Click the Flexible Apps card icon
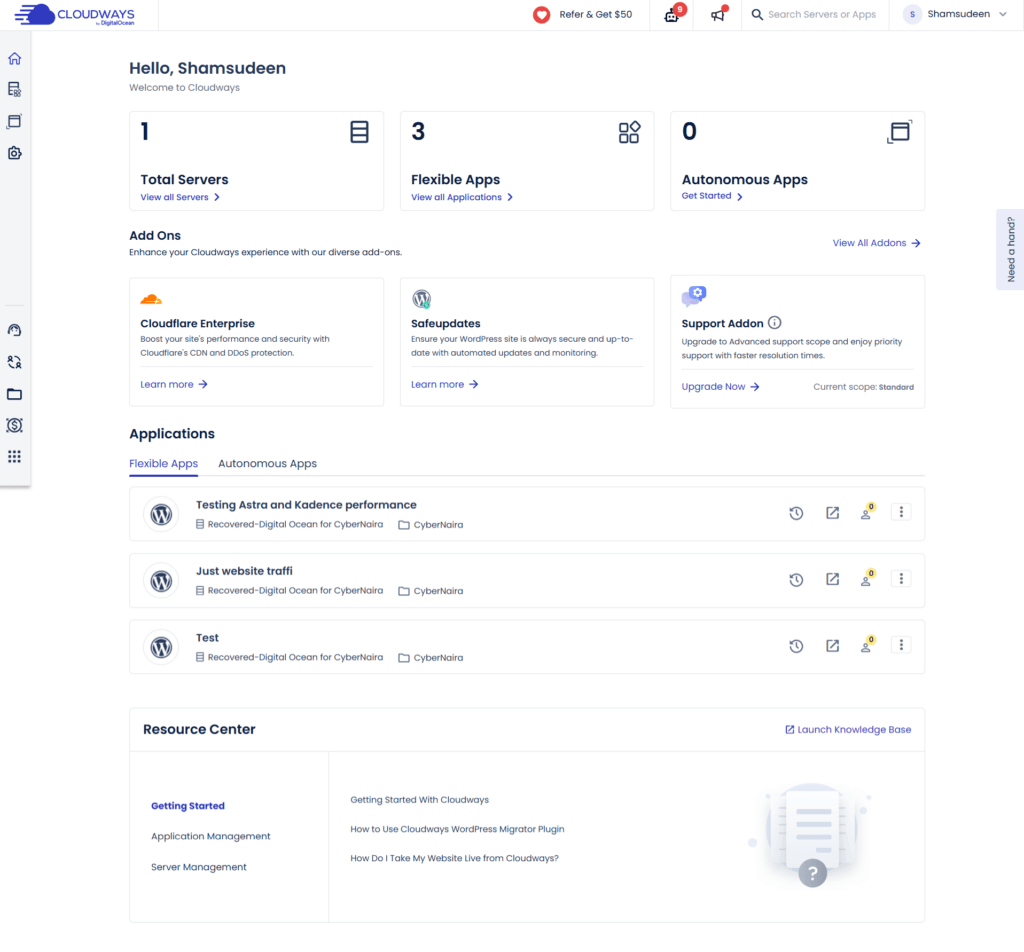Screen dimensions: 1024x952 point(630,132)
